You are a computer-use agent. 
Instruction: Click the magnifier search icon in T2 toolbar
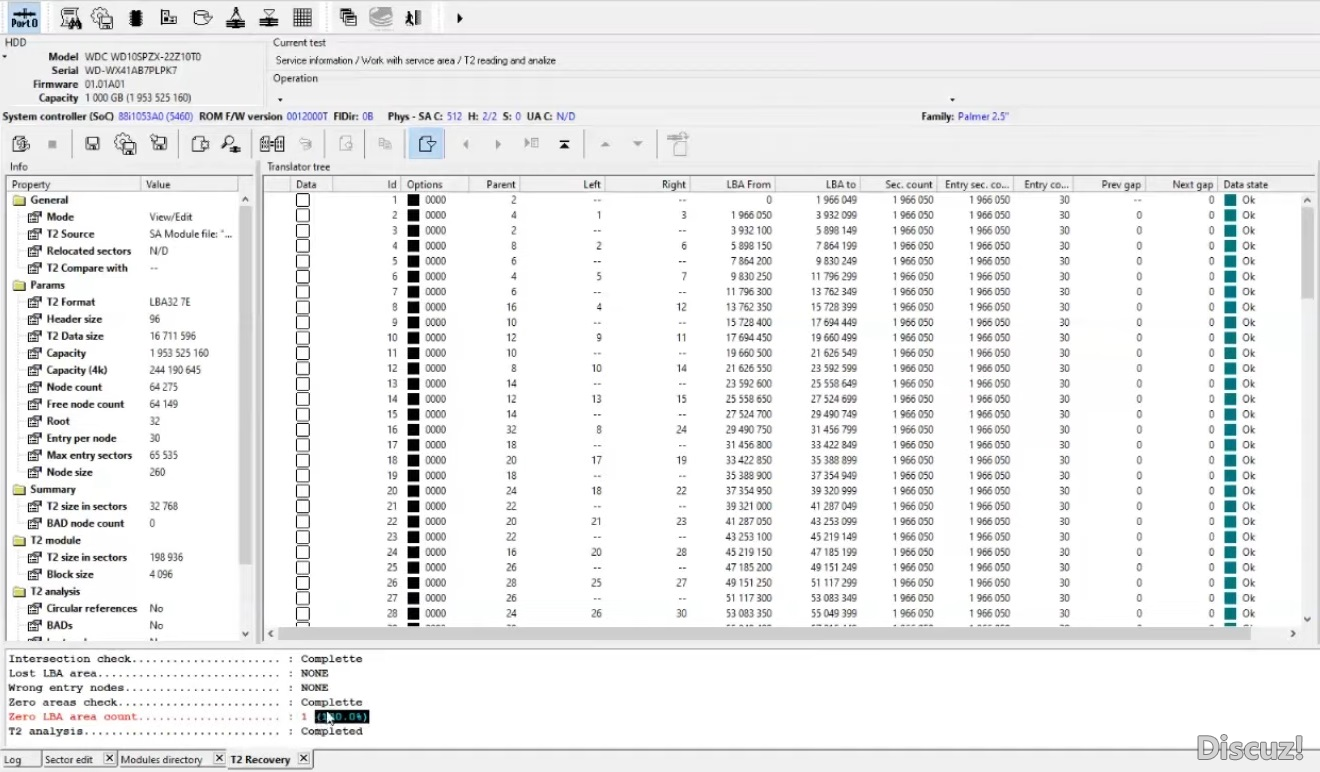(231, 144)
